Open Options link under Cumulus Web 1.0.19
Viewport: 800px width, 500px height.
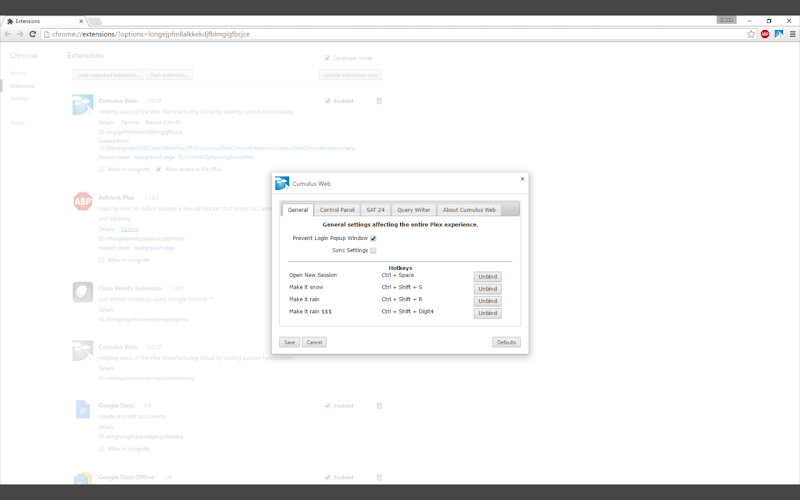[130, 122]
